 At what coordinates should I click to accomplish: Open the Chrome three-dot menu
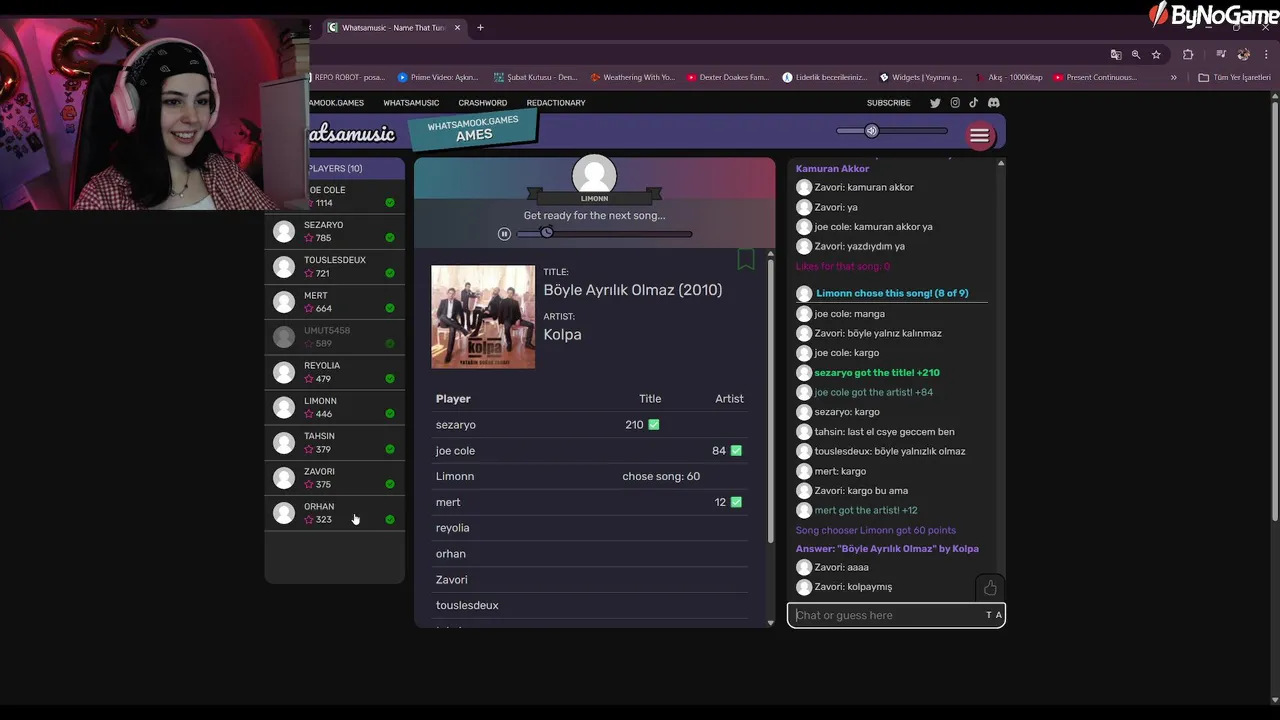(1266, 55)
